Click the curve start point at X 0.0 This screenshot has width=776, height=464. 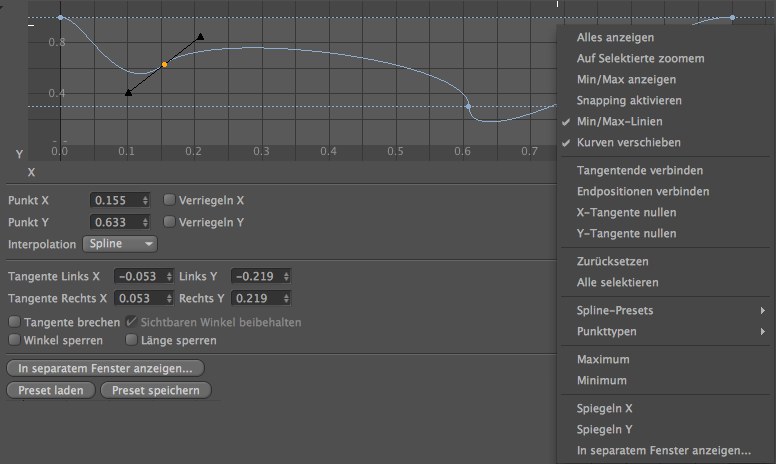[60, 18]
